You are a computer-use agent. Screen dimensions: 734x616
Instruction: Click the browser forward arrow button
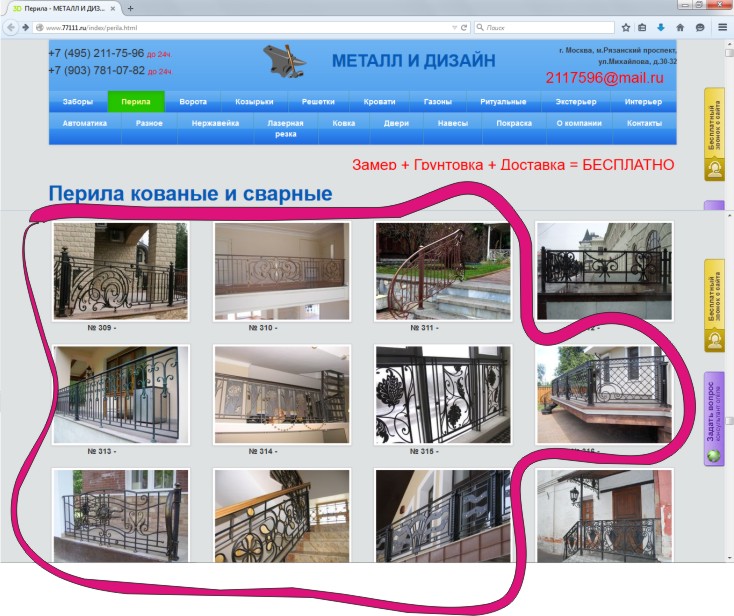pos(25,28)
